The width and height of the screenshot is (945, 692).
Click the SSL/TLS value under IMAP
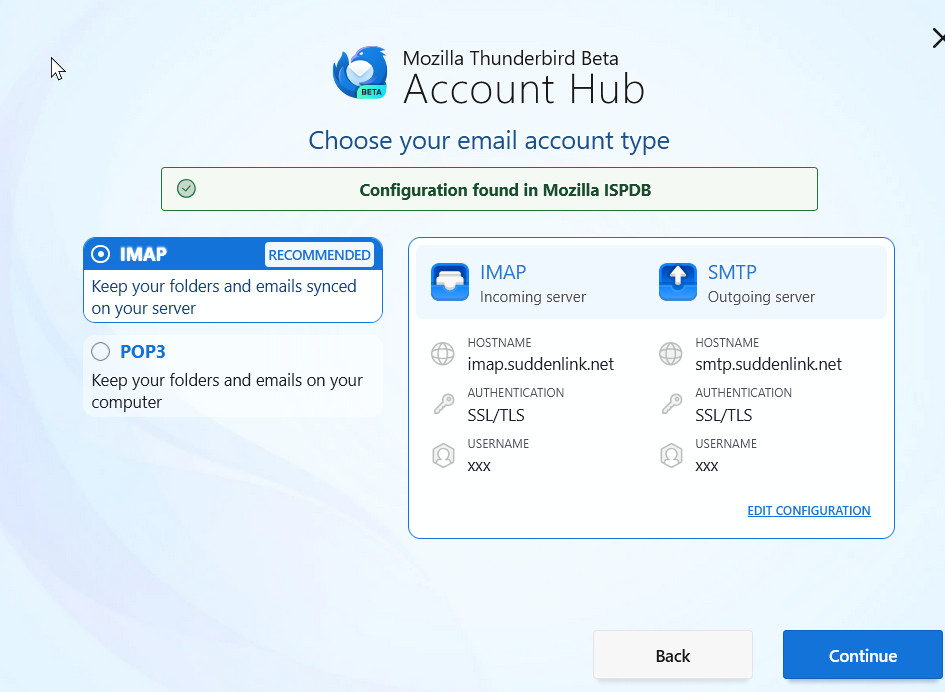click(496, 415)
